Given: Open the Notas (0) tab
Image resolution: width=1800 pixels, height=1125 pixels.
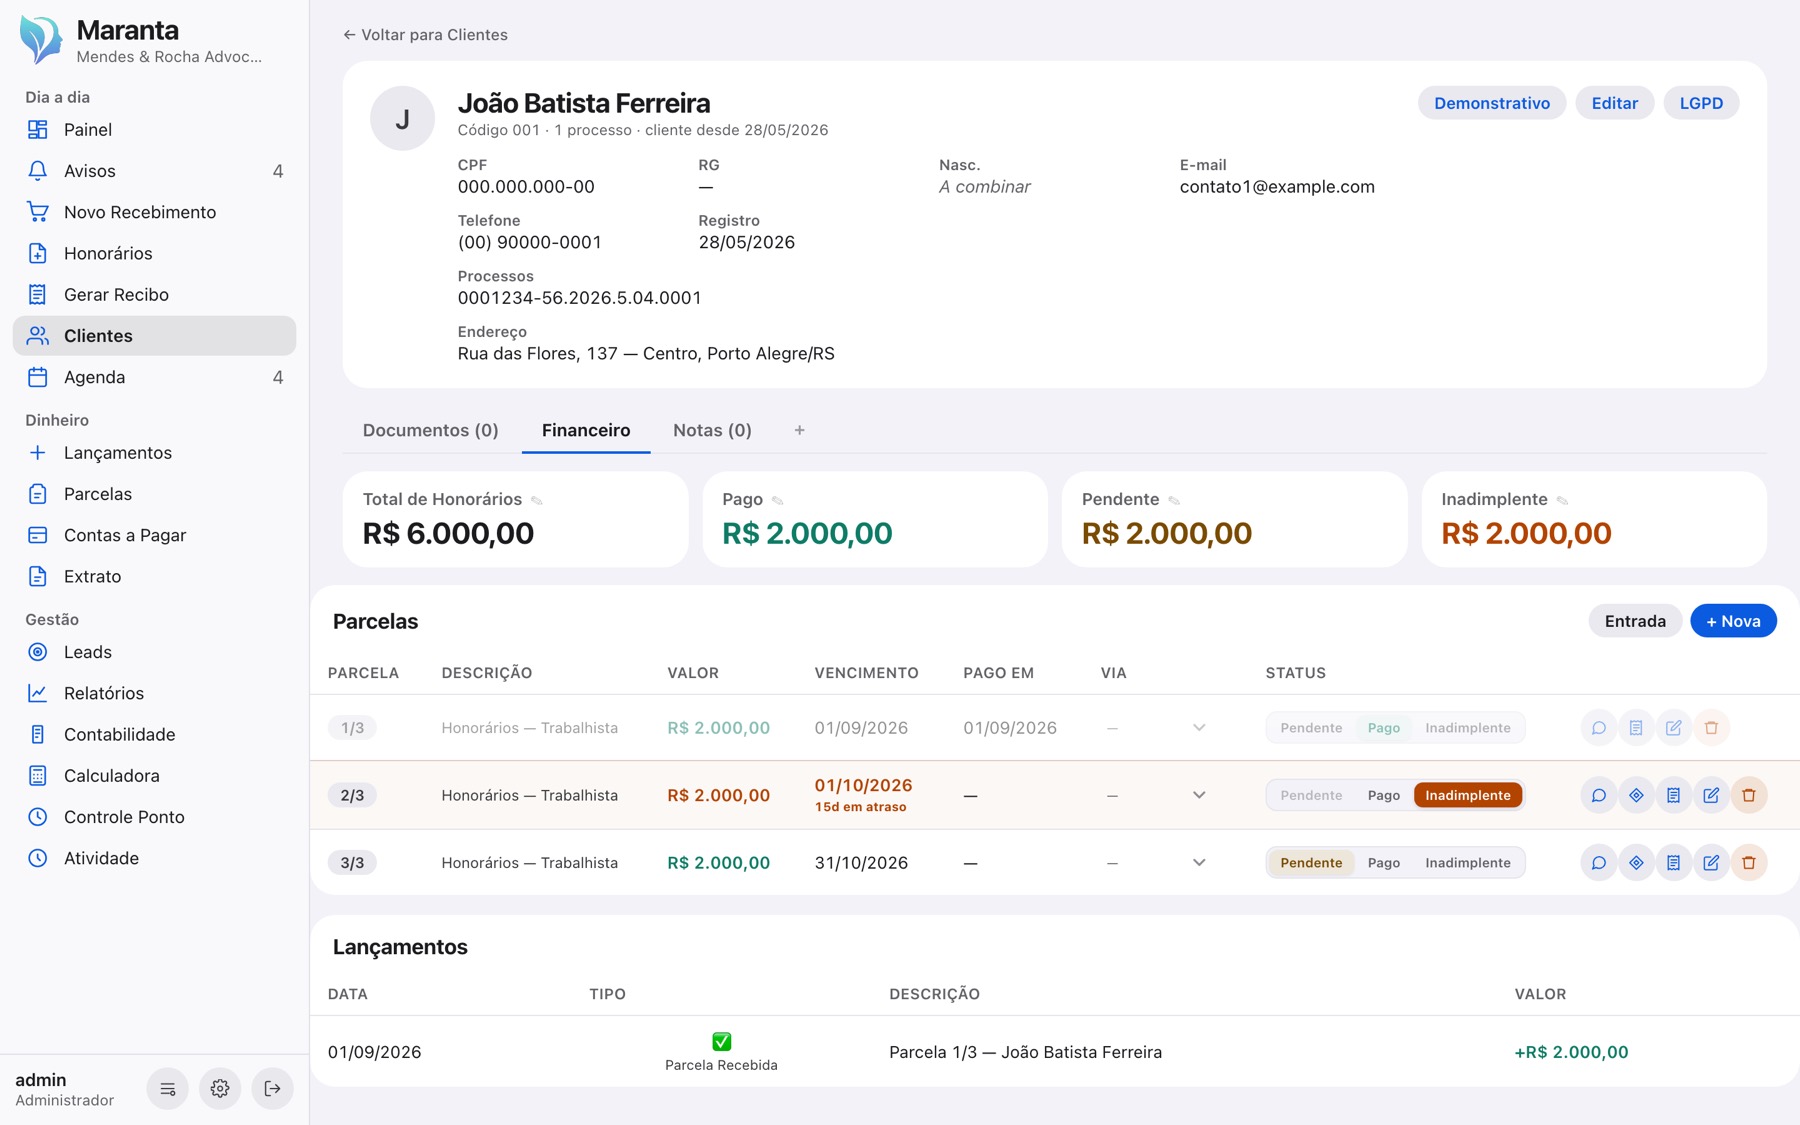Looking at the screenshot, I should tap(712, 430).
